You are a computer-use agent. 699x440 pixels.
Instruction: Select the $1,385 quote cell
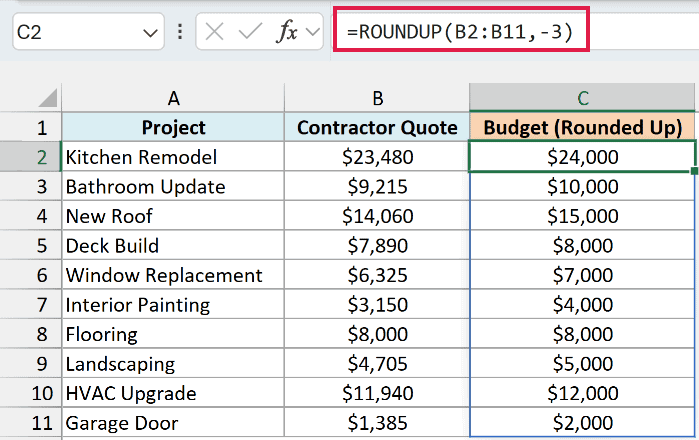[377, 422]
